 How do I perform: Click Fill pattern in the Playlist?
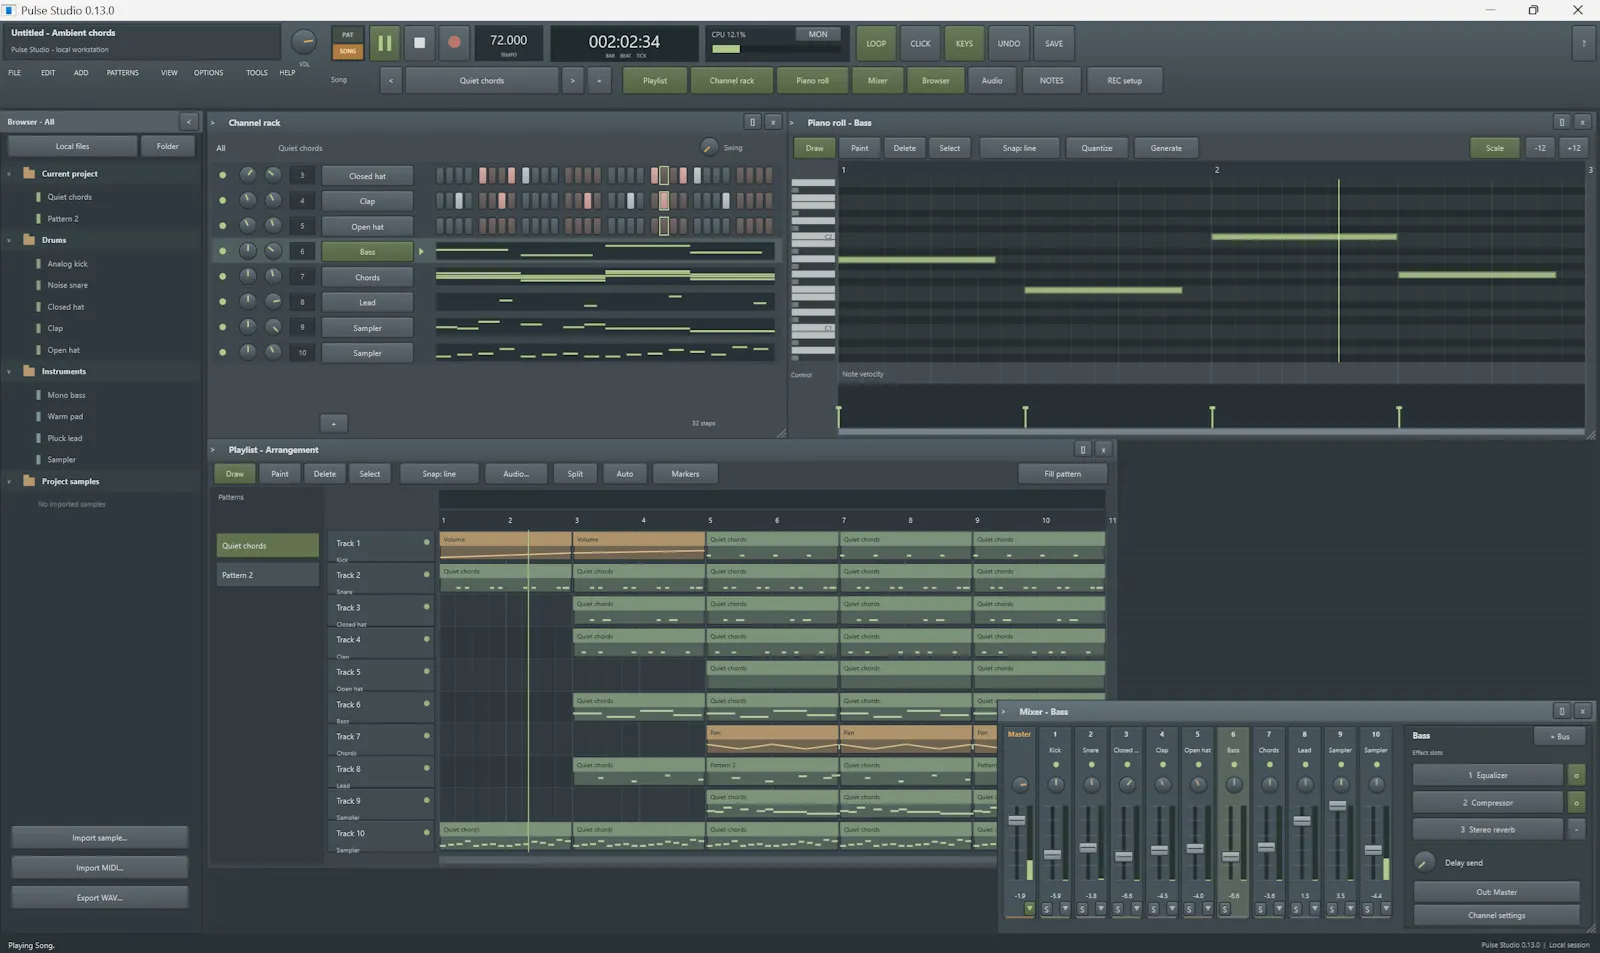[1062, 474]
